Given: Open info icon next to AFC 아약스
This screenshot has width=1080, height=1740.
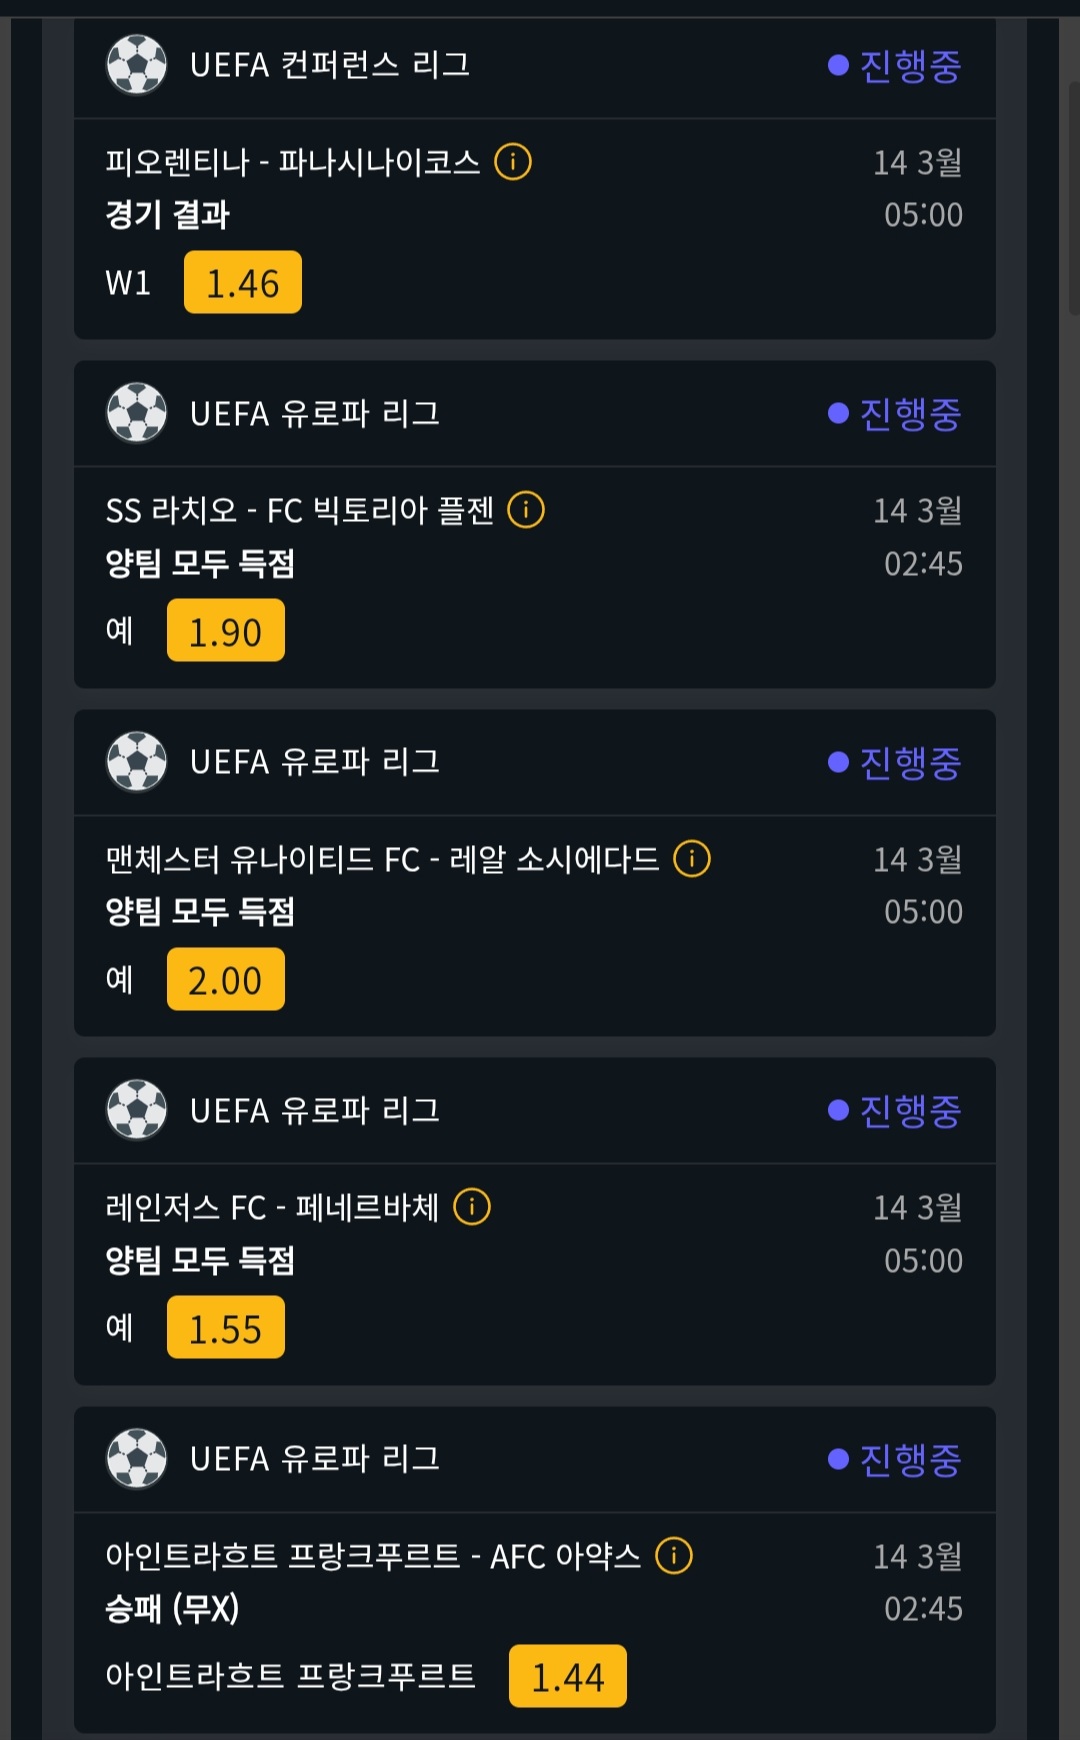Looking at the screenshot, I should [x=674, y=1556].
